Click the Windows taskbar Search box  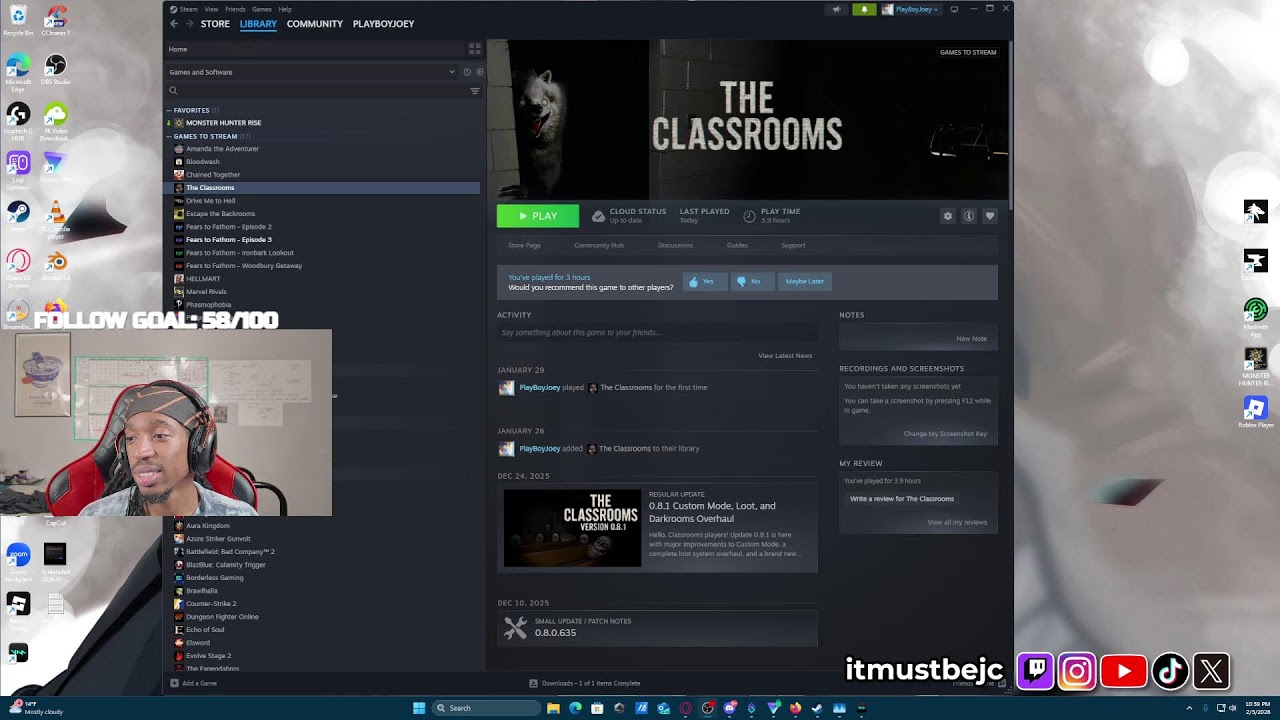[485, 708]
